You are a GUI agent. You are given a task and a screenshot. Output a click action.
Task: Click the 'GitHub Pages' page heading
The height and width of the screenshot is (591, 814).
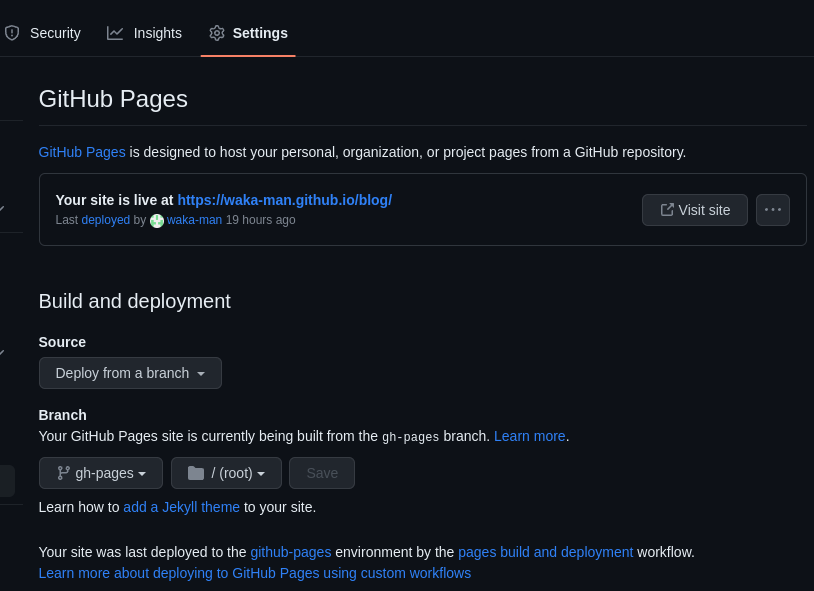click(113, 99)
